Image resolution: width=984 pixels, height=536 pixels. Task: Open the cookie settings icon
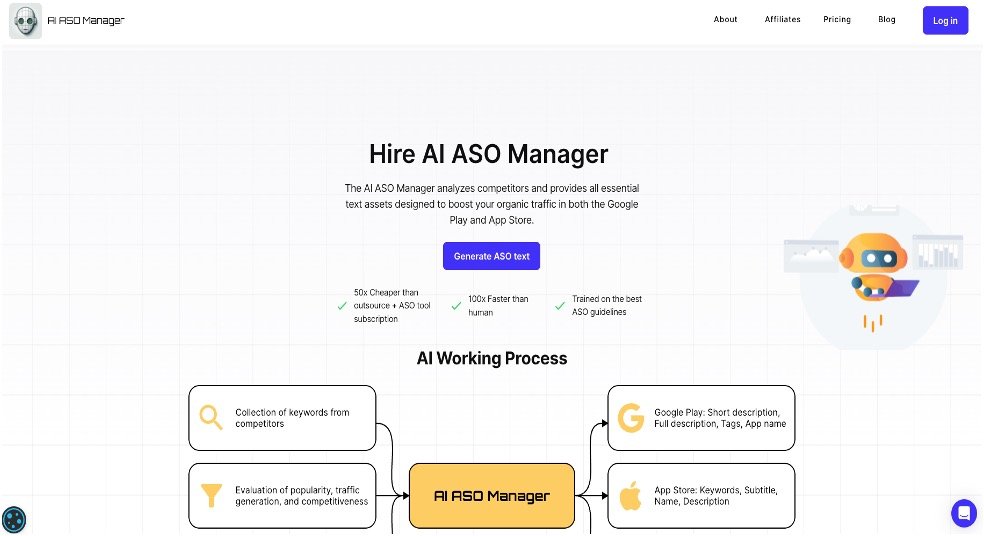point(14,520)
